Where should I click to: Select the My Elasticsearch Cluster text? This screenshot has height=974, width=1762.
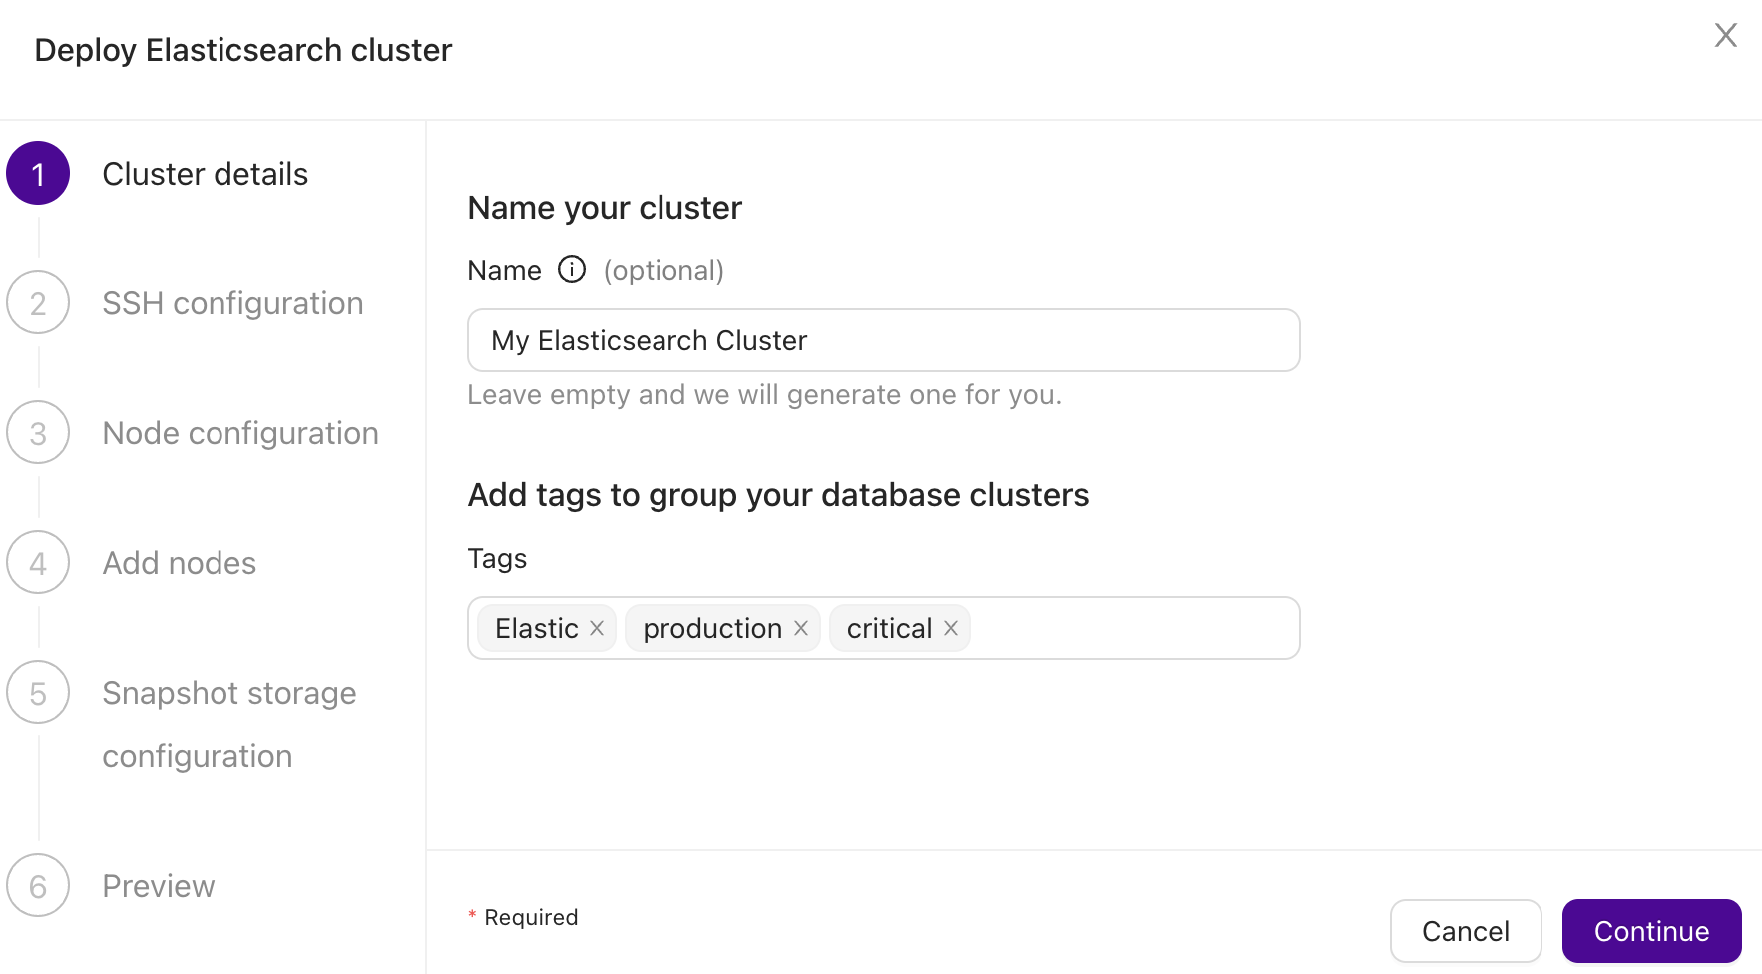pyautogui.click(x=648, y=340)
